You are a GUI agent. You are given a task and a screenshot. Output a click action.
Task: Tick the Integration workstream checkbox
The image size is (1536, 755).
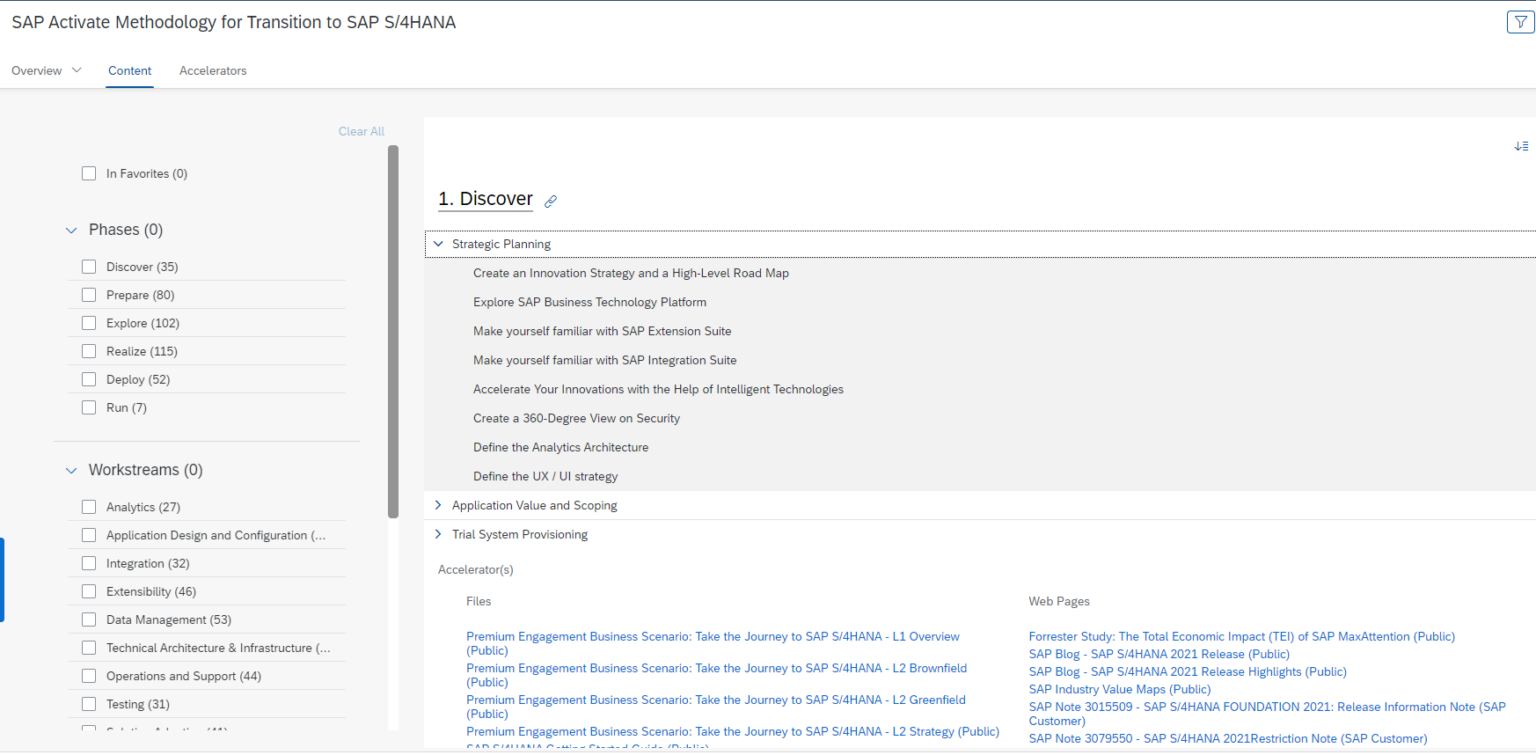click(x=89, y=564)
